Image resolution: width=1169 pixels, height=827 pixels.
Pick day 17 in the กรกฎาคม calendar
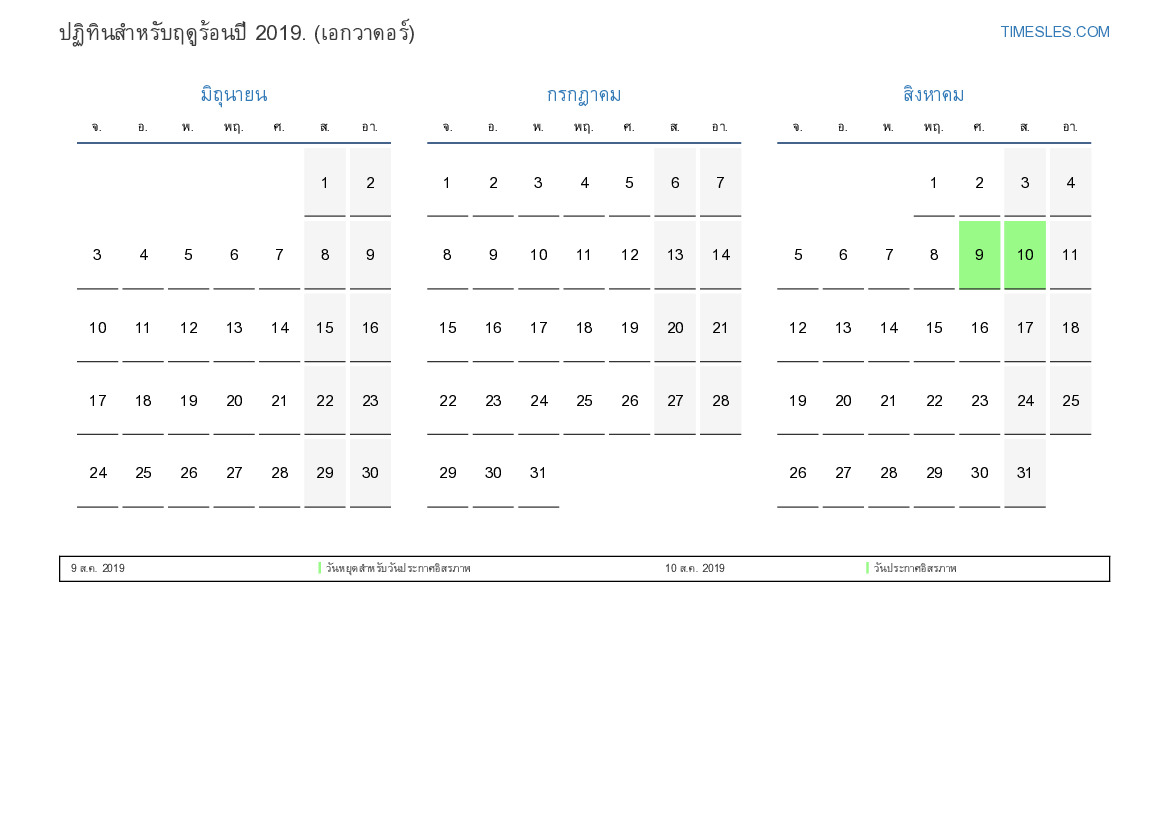(538, 328)
